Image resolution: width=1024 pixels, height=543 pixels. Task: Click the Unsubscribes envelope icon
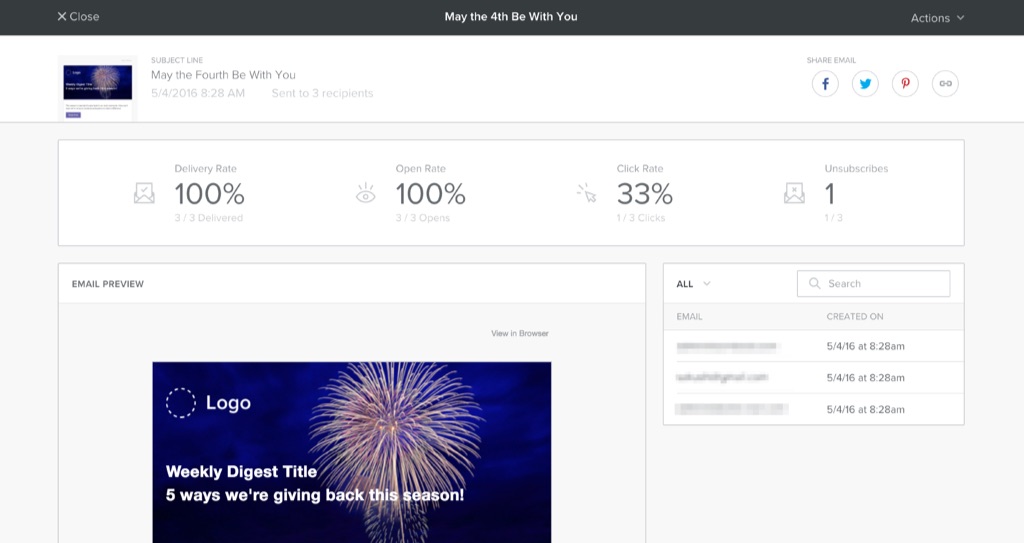pos(794,193)
